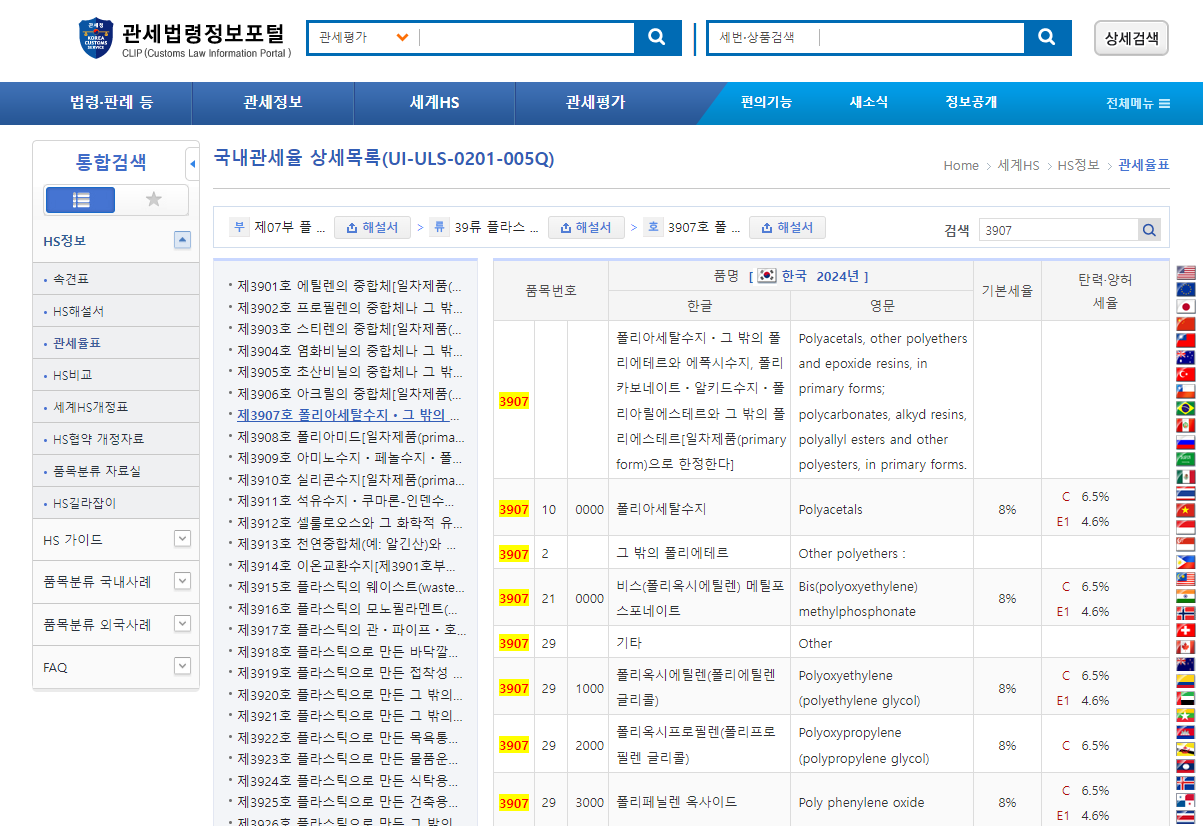Click the 상세검색 button
This screenshot has height=826, width=1203.
1131,38
